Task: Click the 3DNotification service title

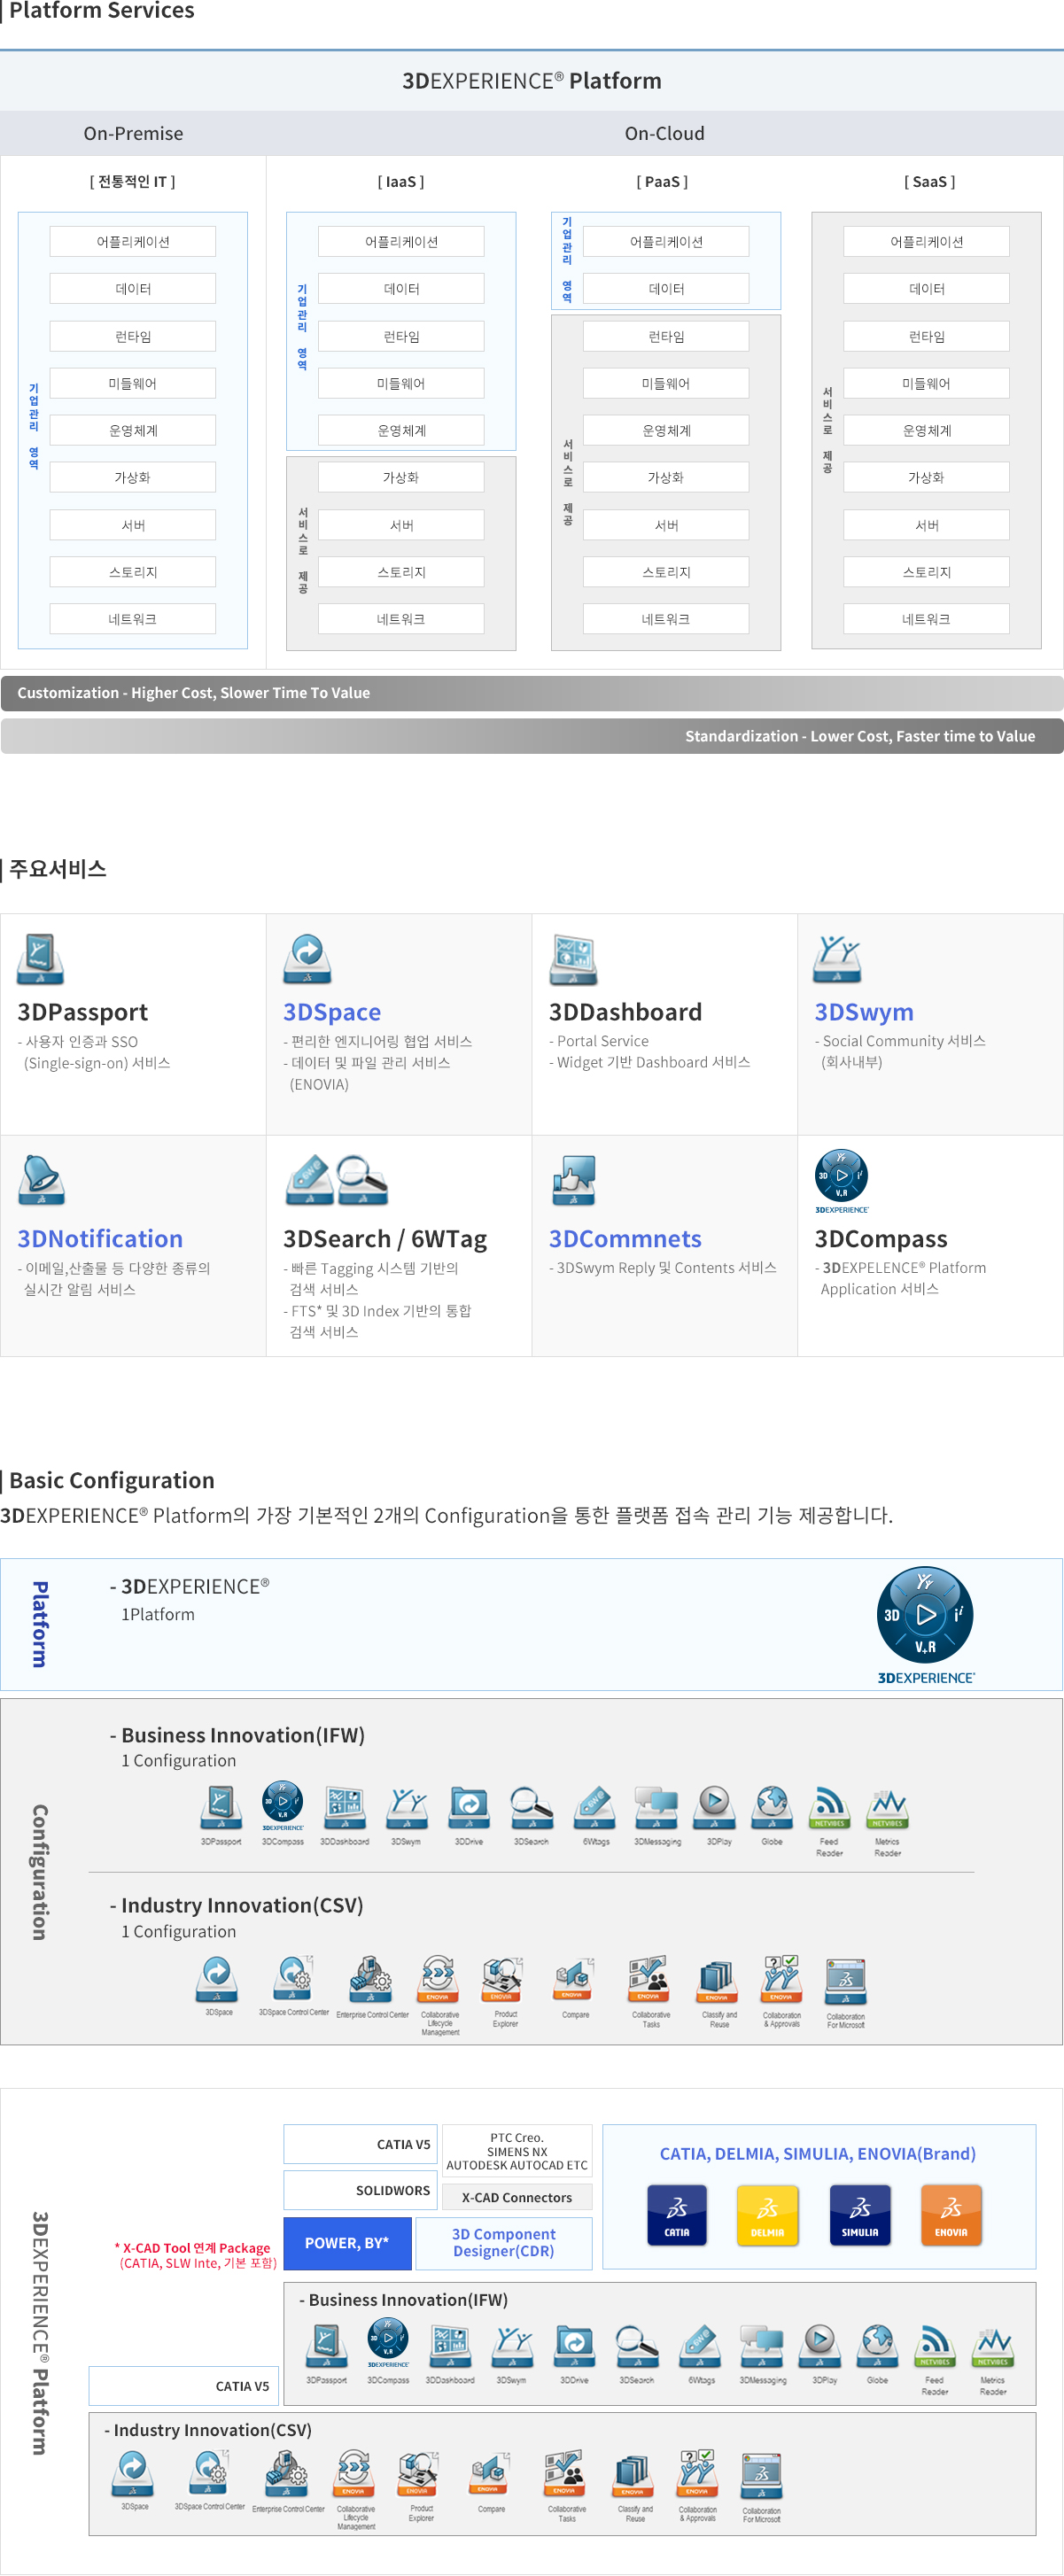Action: 100,1239
